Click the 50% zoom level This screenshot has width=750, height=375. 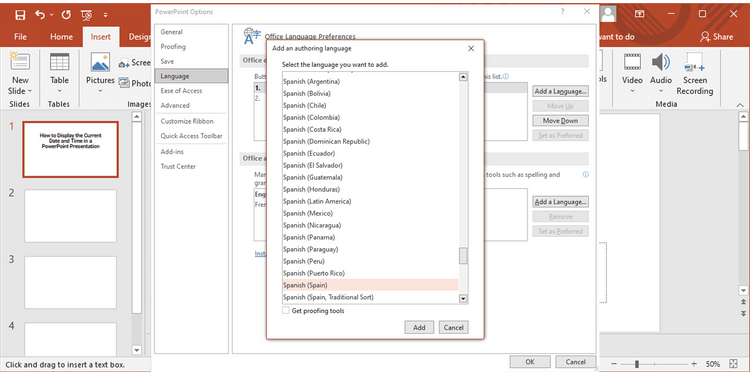[x=713, y=364]
